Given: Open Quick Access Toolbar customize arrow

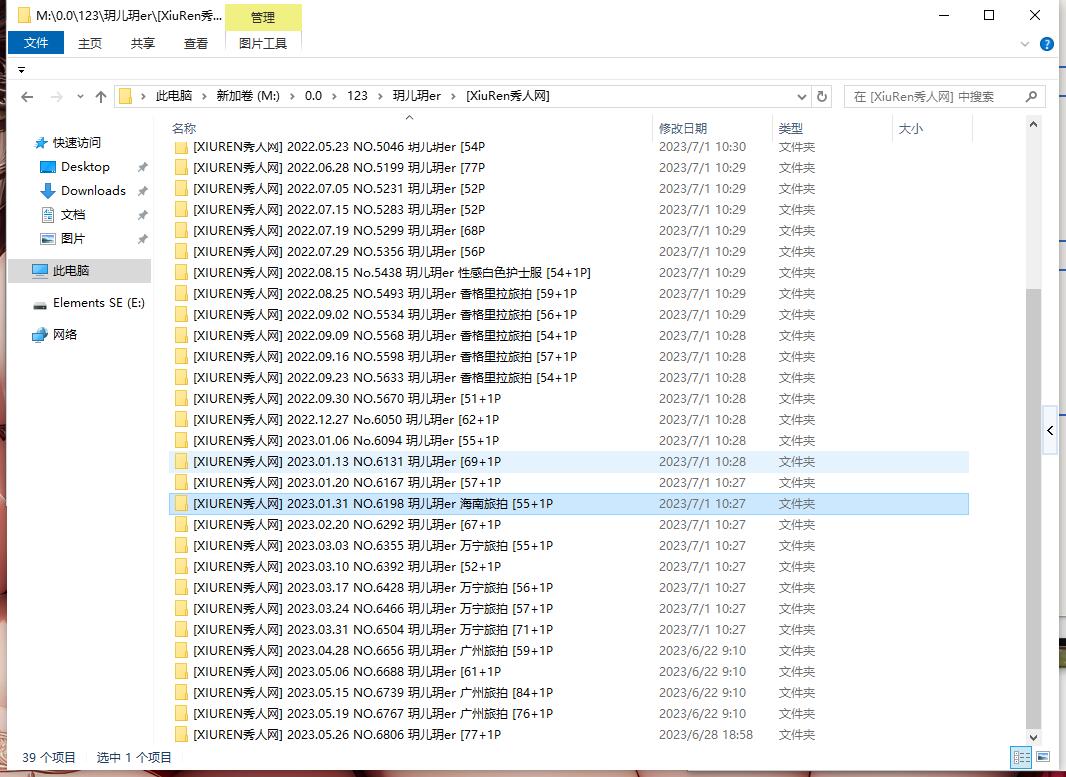Looking at the screenshot, I should [x=21, y=70].
